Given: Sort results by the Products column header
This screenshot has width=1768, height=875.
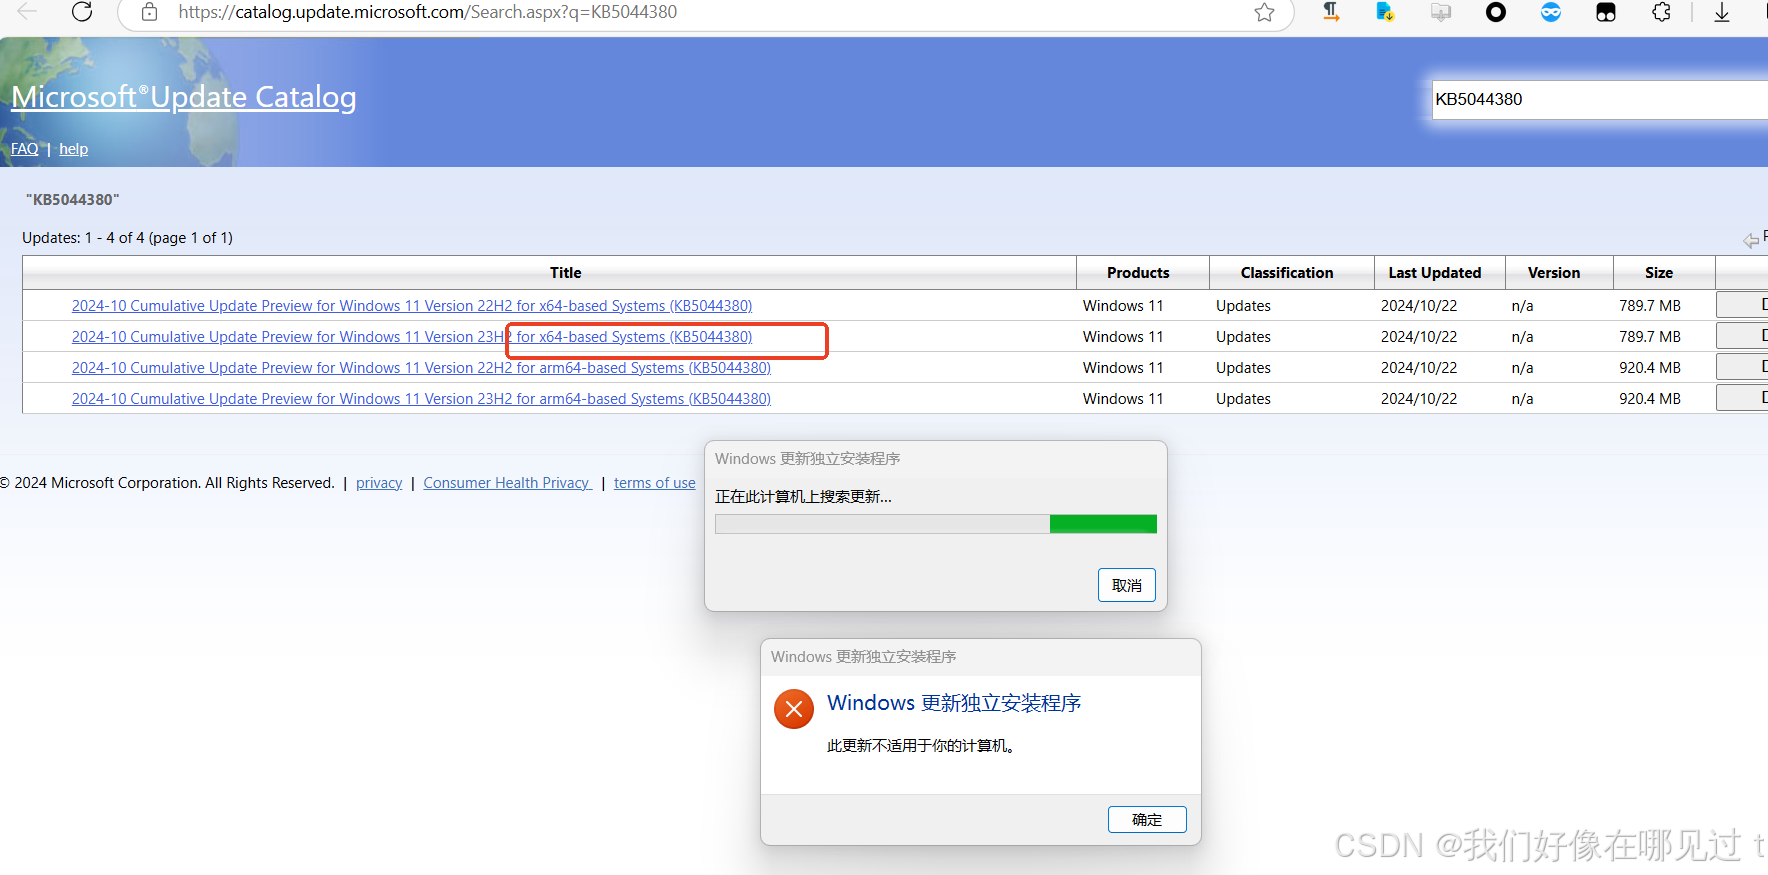Looking at the screenshot, I should (x=1138, y=273).
